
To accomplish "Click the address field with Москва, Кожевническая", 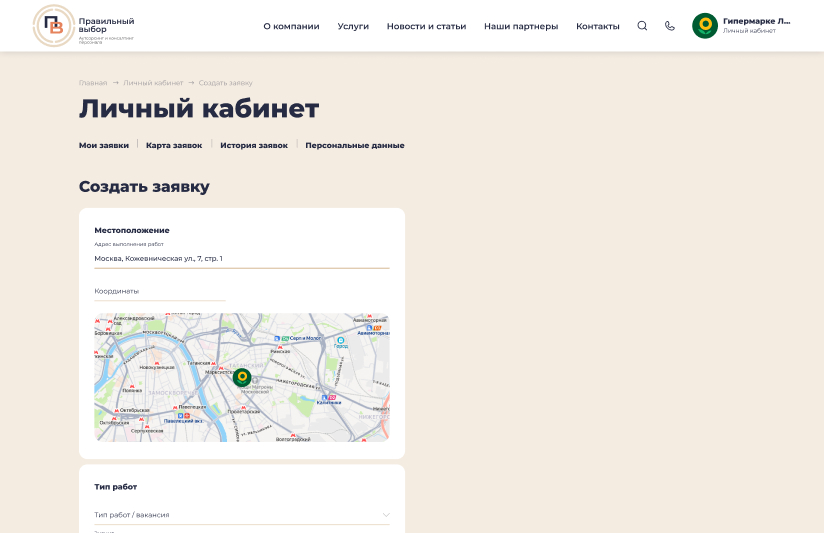I will pyautogui.click(x=242, y=259).
